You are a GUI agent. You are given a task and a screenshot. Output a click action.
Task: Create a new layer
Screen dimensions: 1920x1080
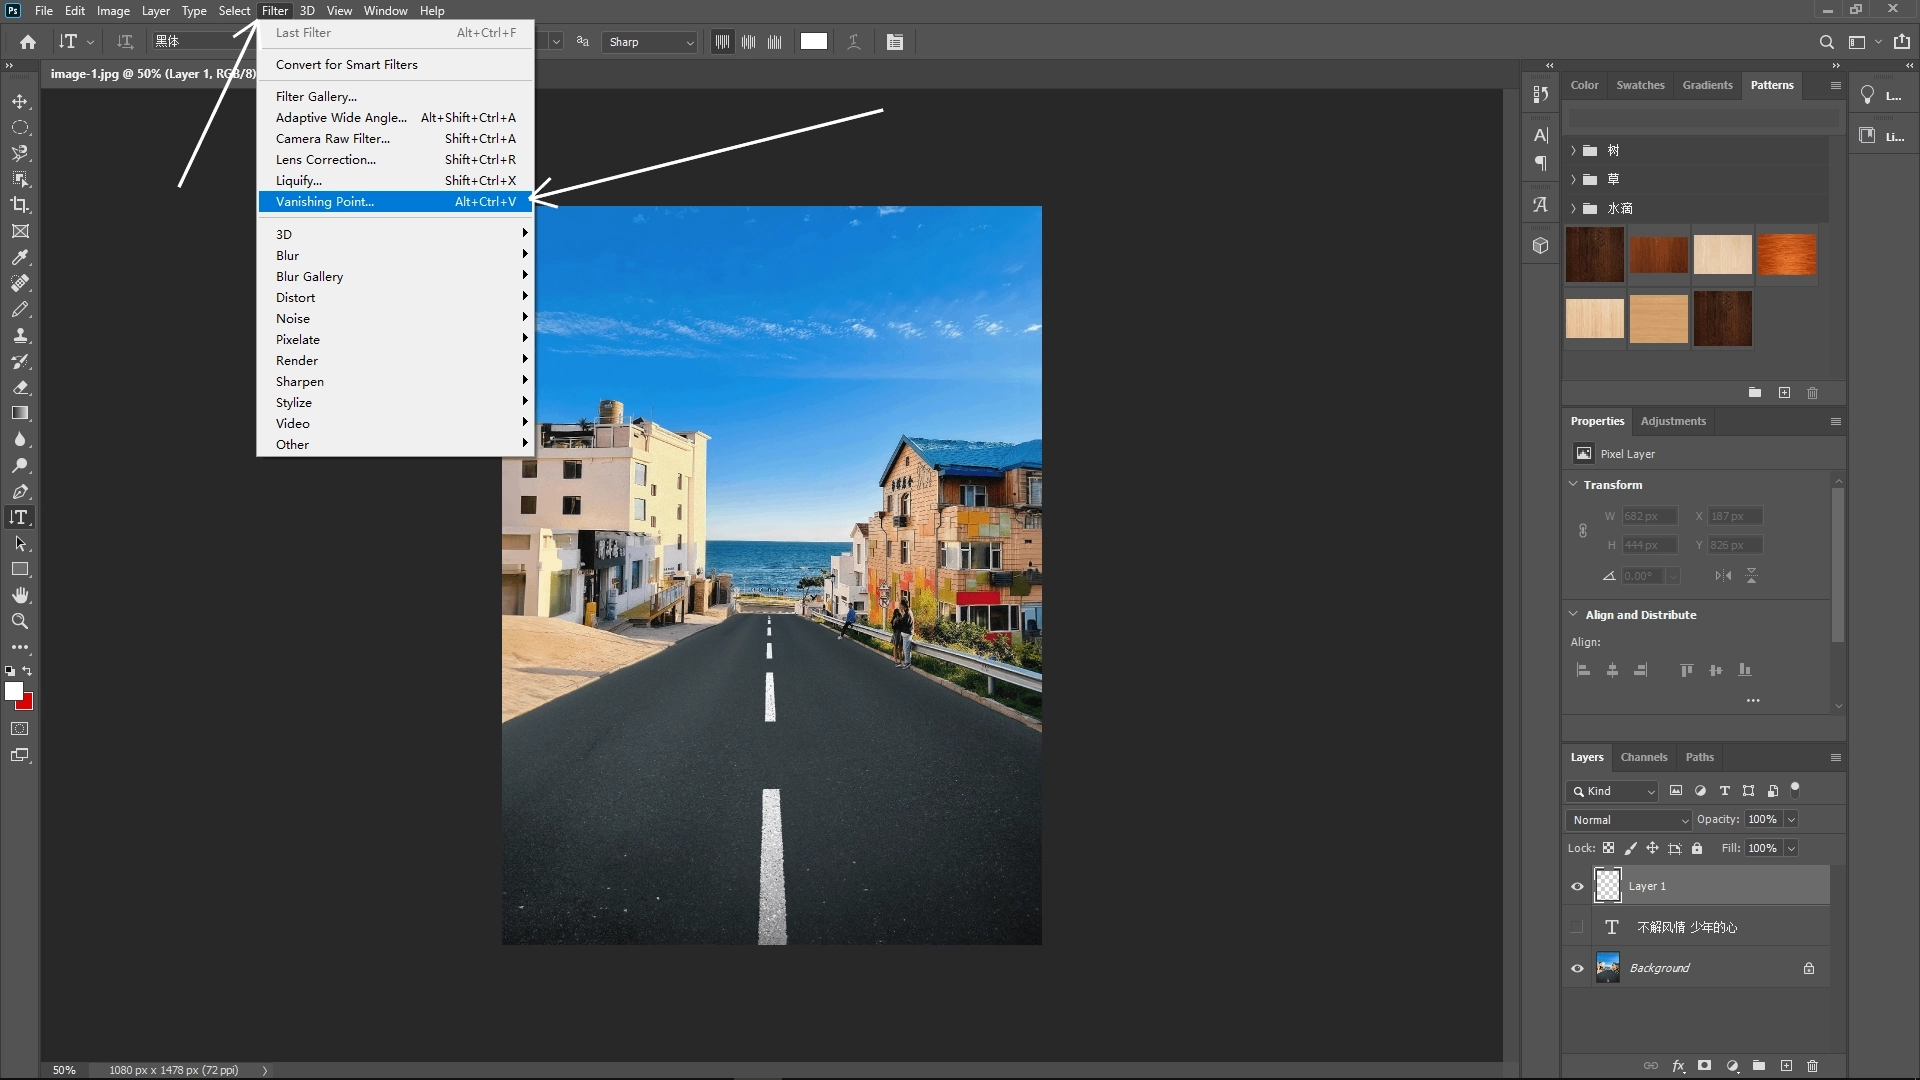point(1786,1066)
